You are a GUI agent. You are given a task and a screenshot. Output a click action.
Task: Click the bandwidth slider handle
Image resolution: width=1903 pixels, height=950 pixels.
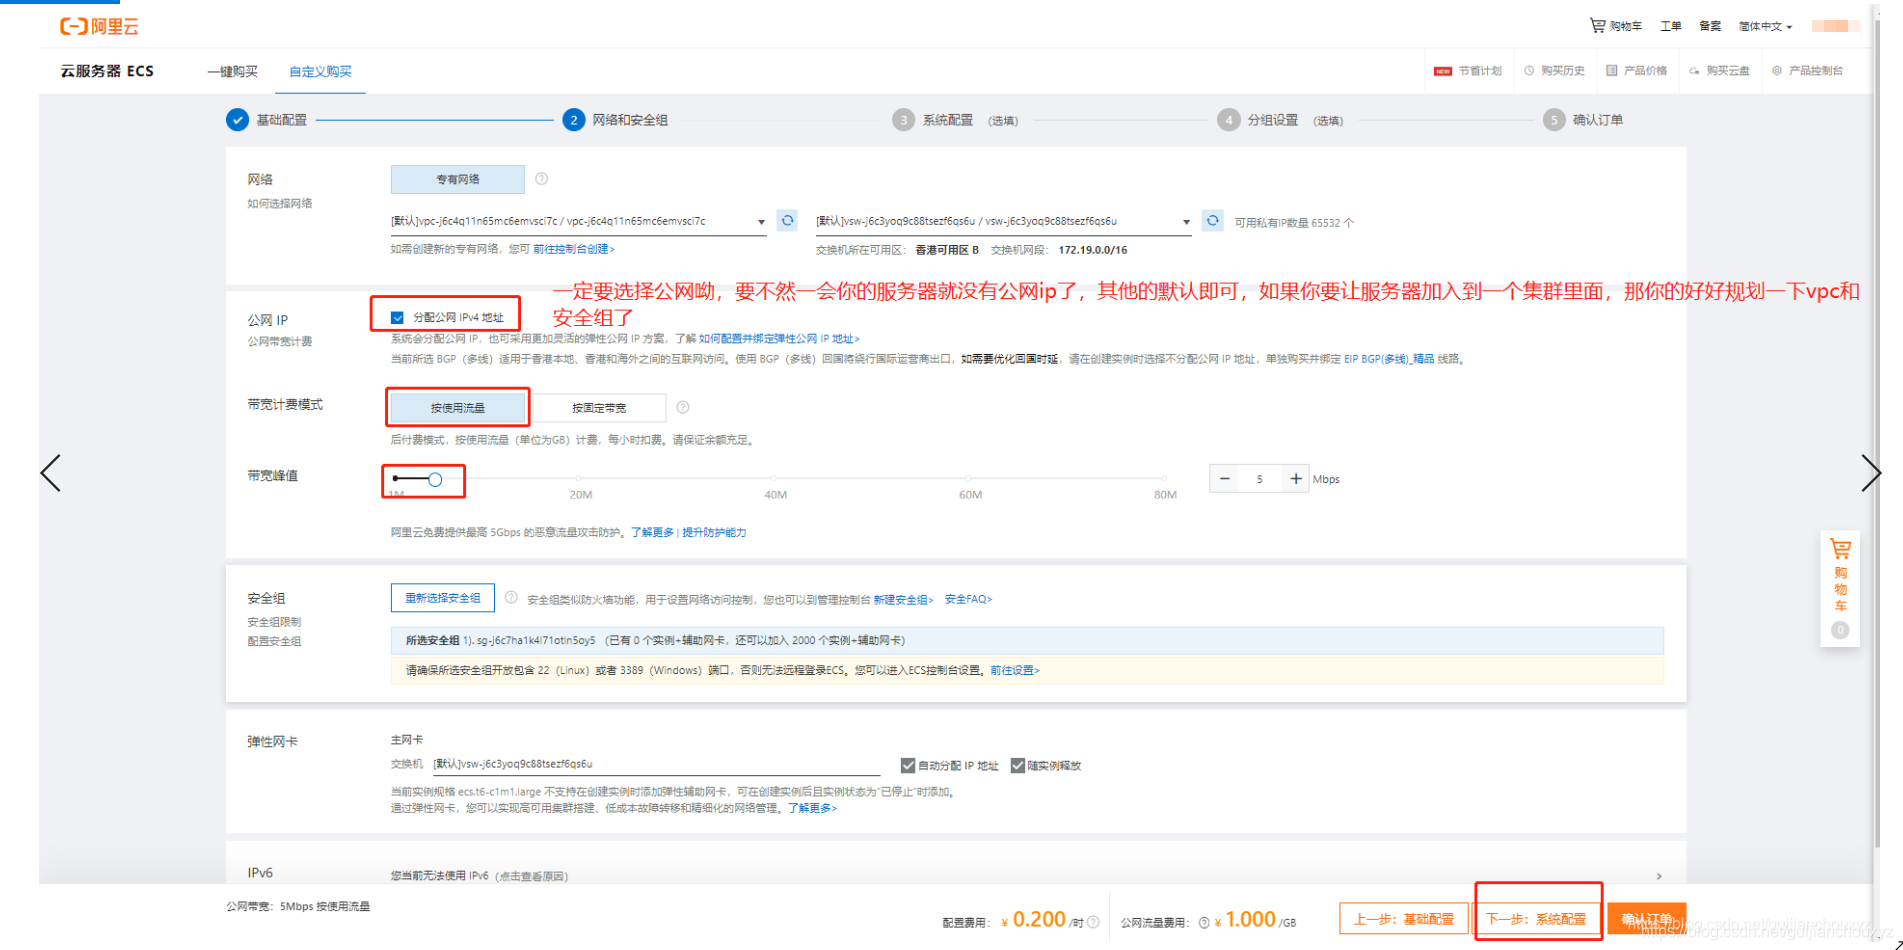pos(435,479)
